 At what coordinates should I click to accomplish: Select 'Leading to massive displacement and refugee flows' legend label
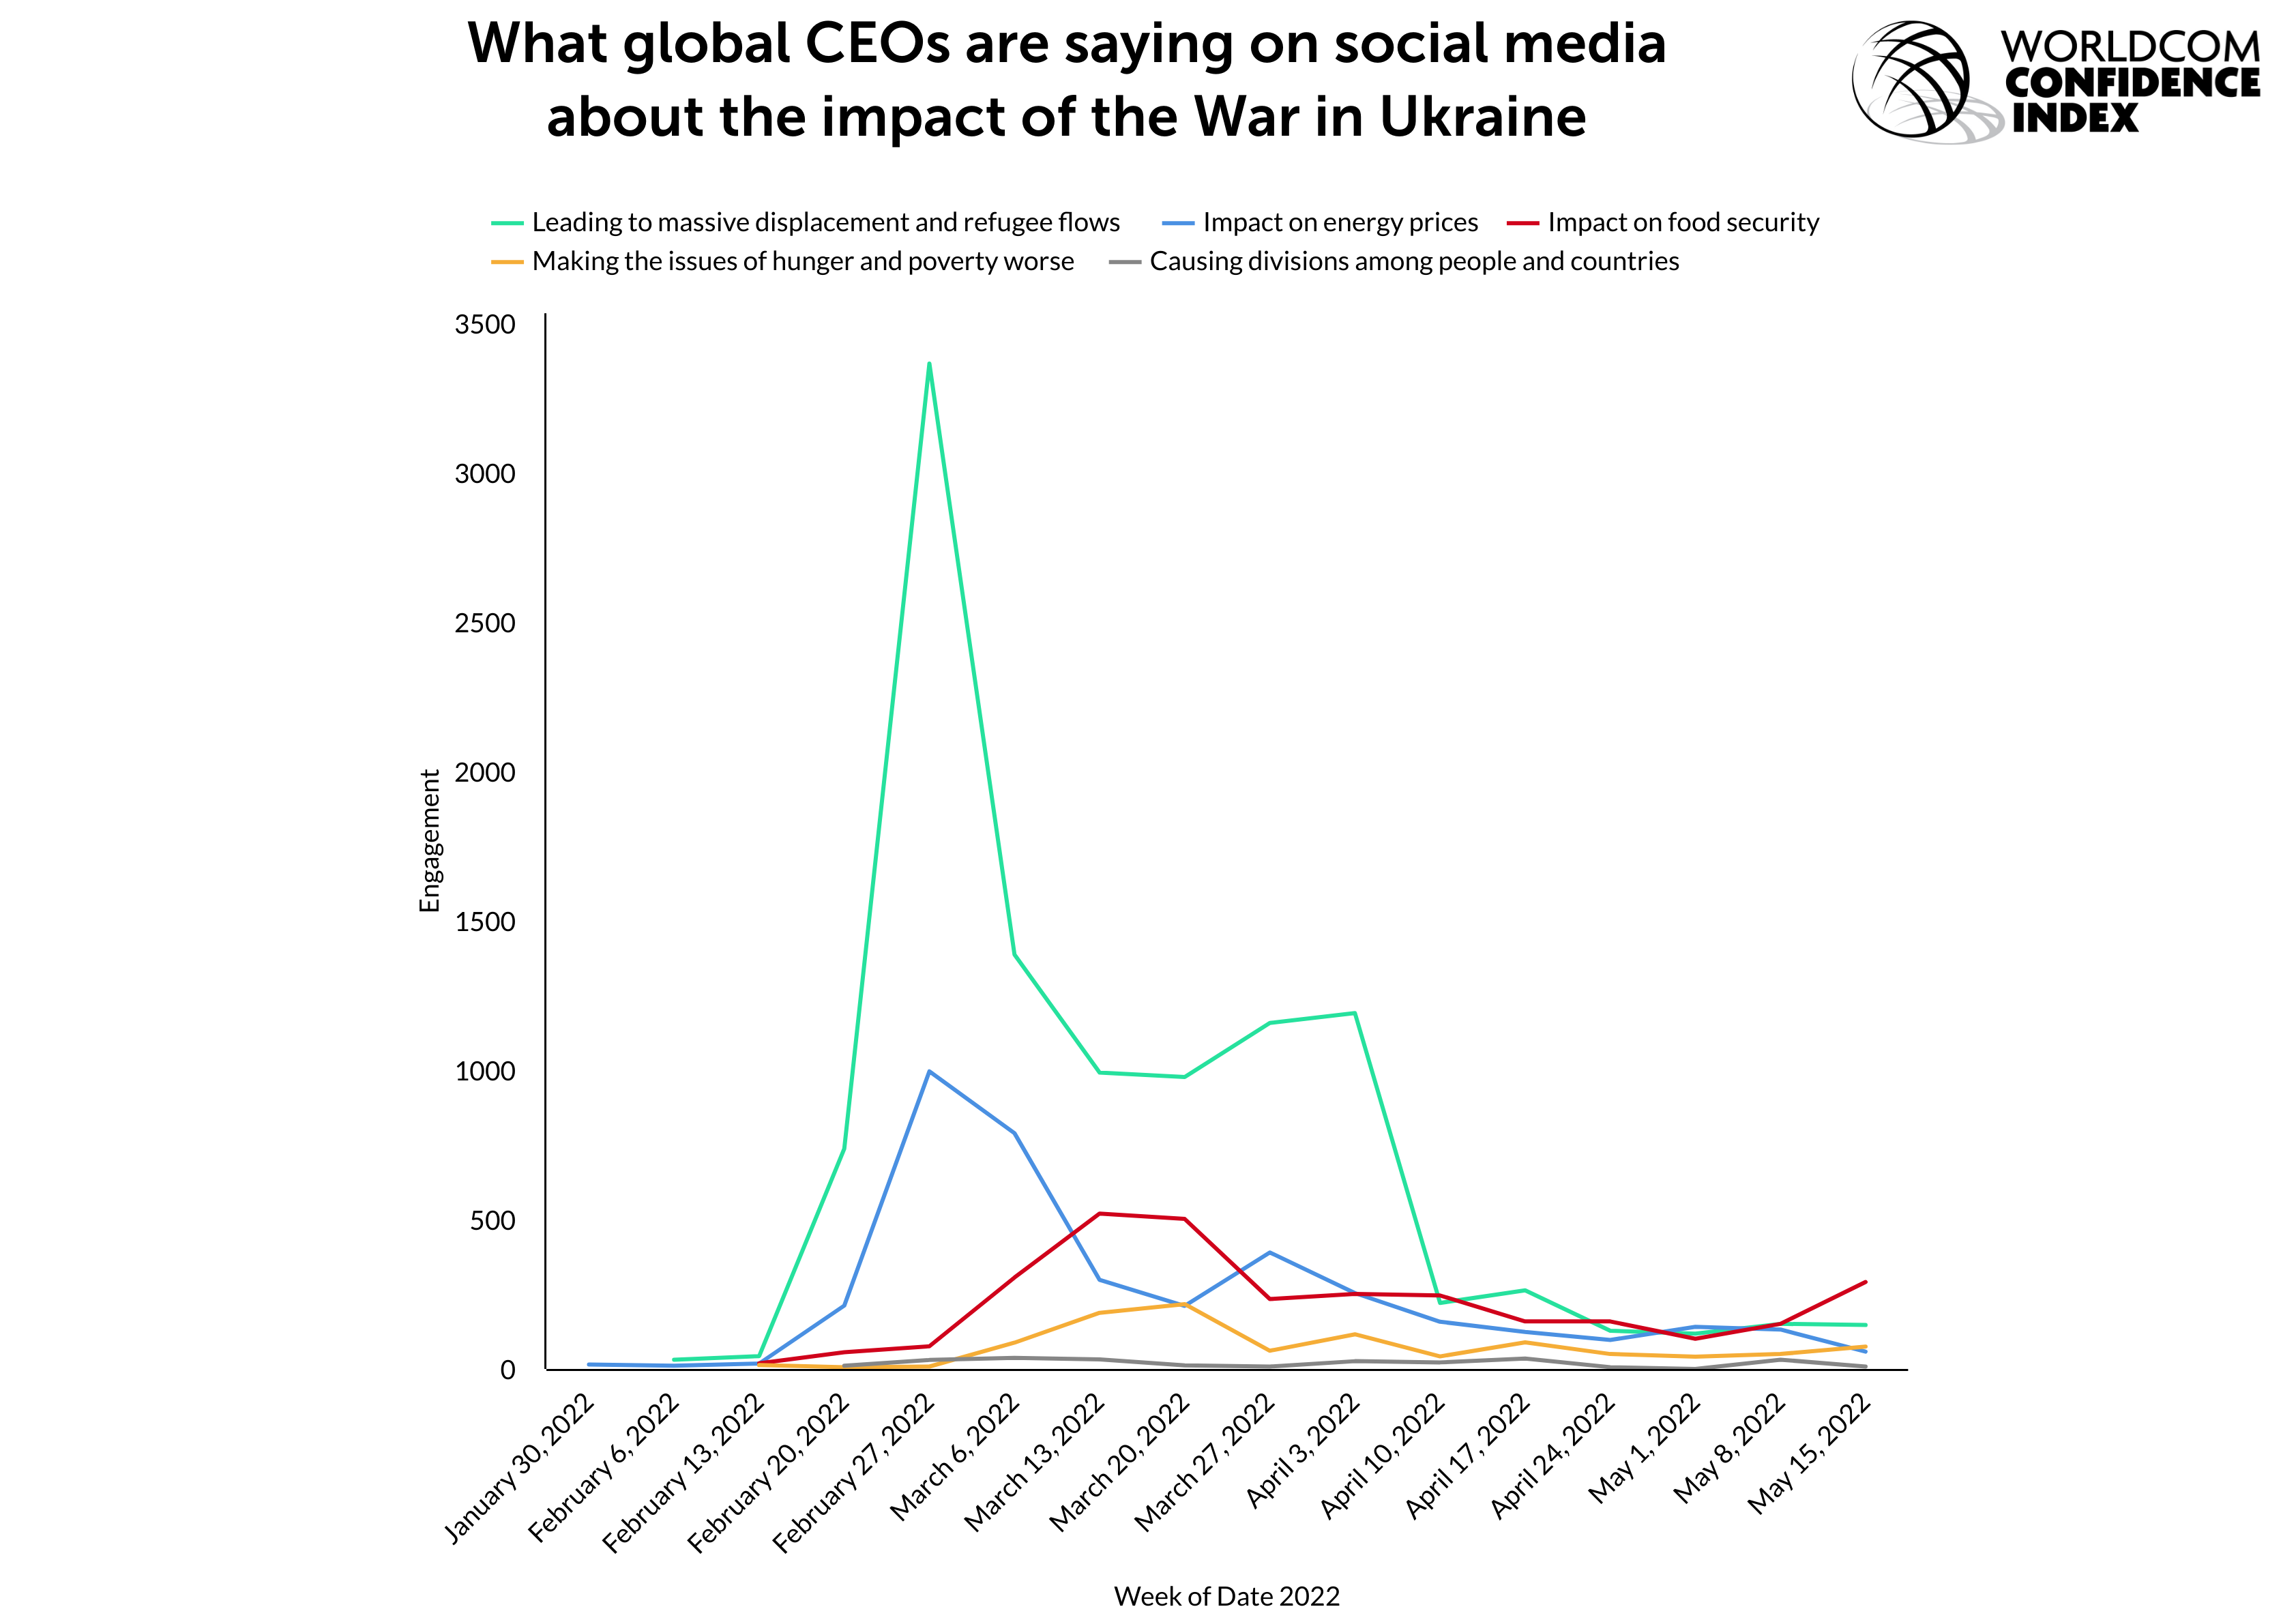pos(826,222)
